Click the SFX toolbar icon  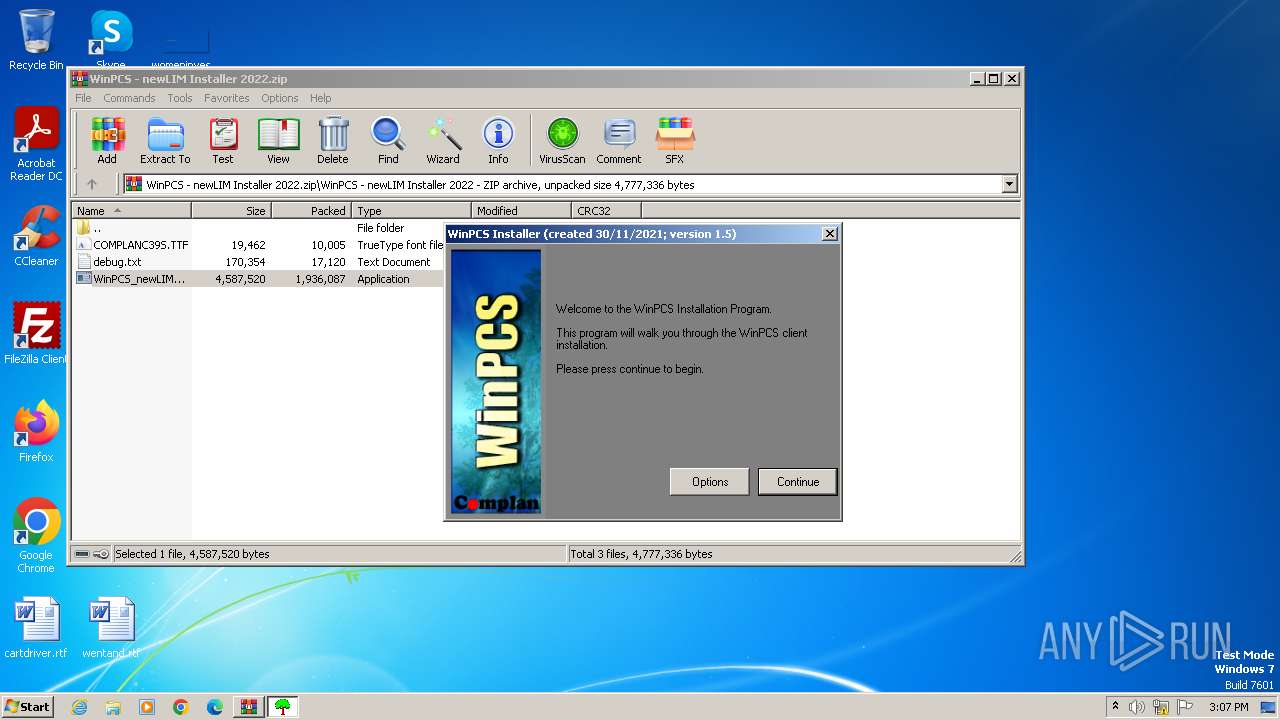[x=675, y=140]
